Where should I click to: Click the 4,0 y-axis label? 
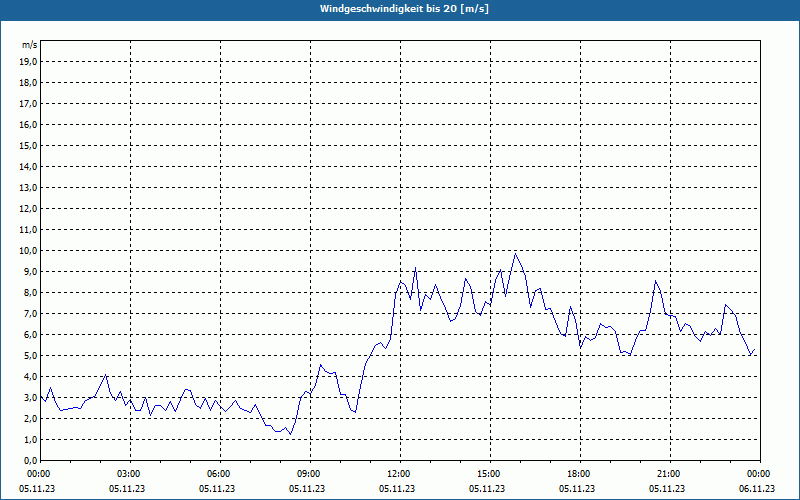[x=31, y=377]
